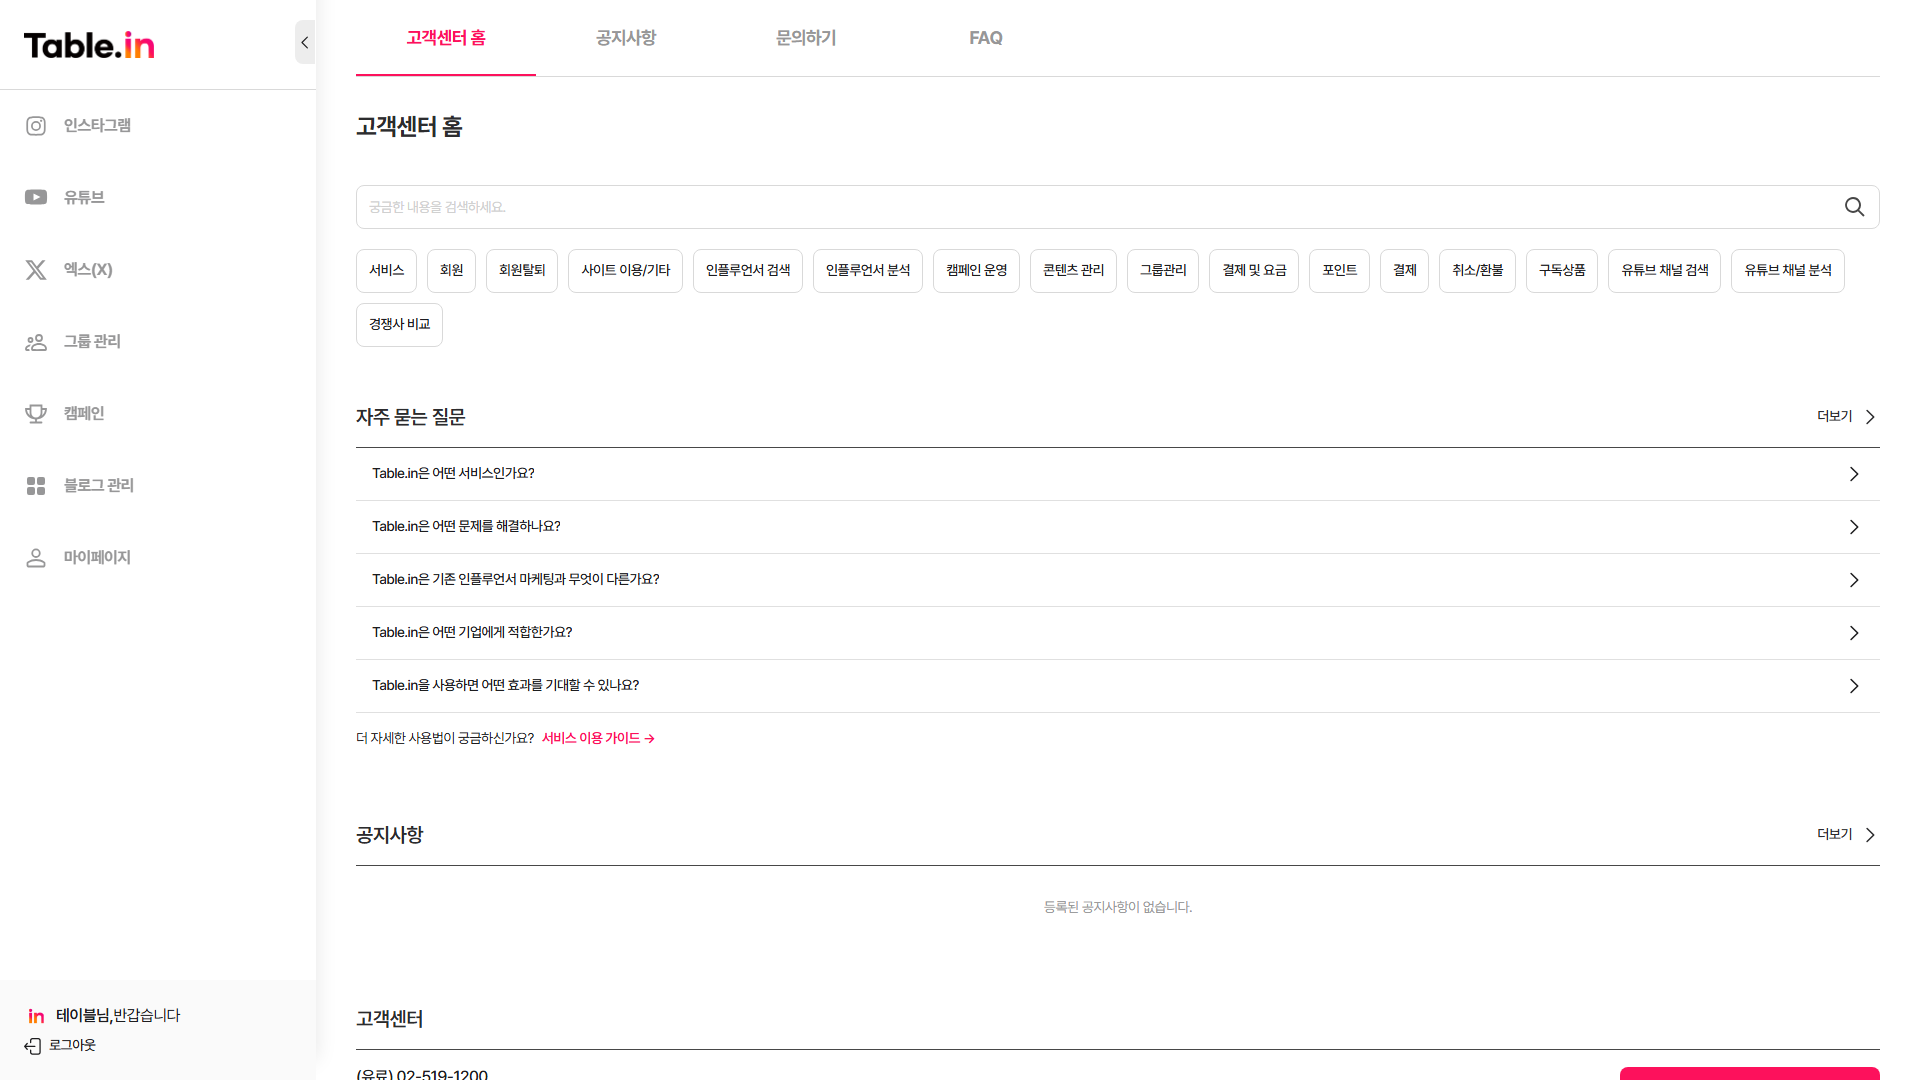
Task: Click the 로그아웃 link
Action: 72,1046
